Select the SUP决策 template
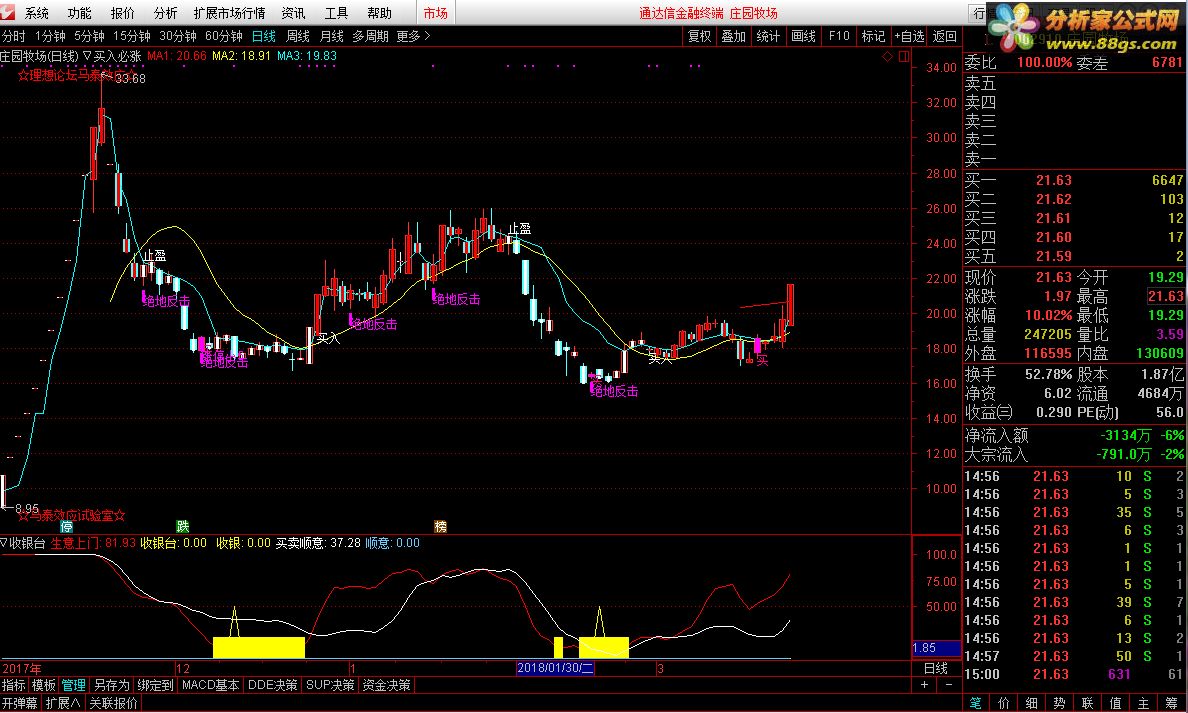This screenshot has height=713, width=1188. click(330, 685)
